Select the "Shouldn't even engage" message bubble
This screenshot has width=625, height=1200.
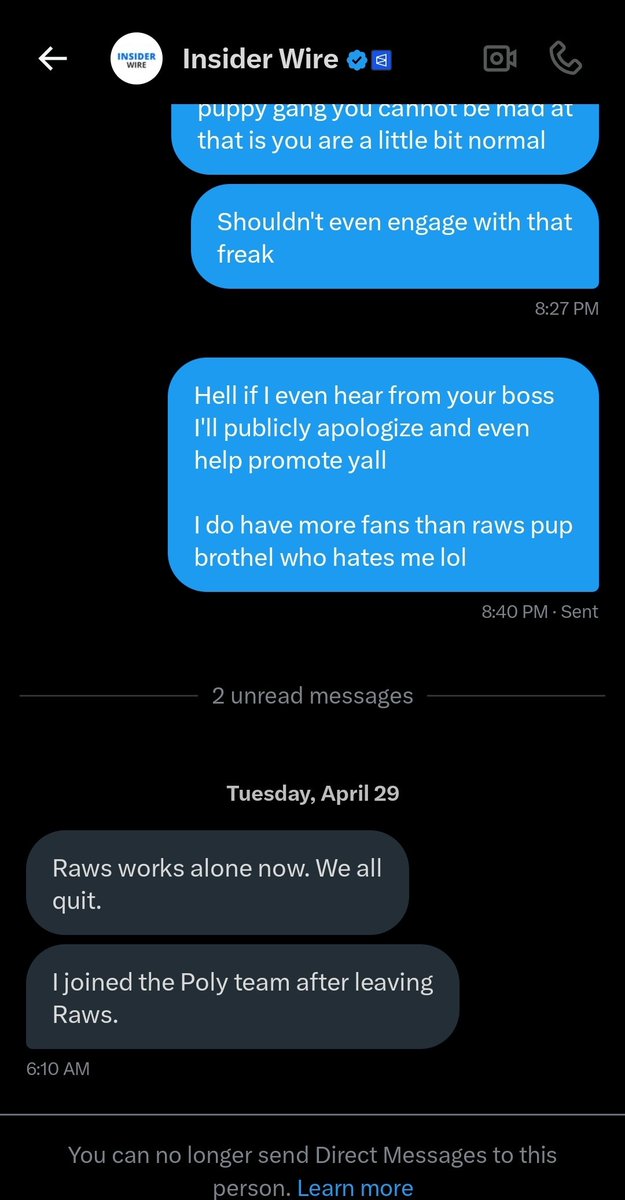(x=394, y=237)
